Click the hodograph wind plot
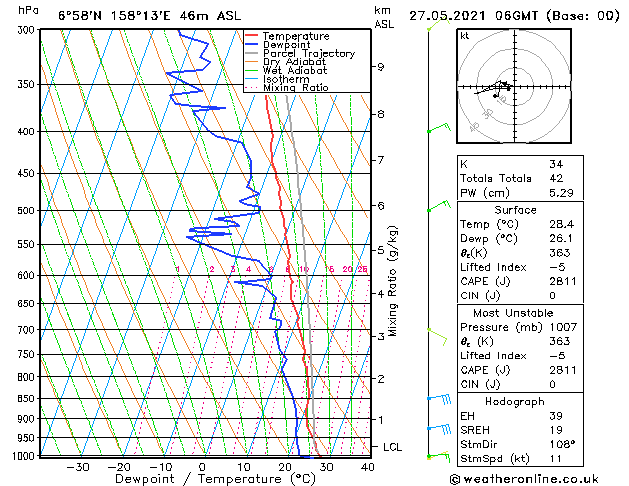 coord(514,86)
